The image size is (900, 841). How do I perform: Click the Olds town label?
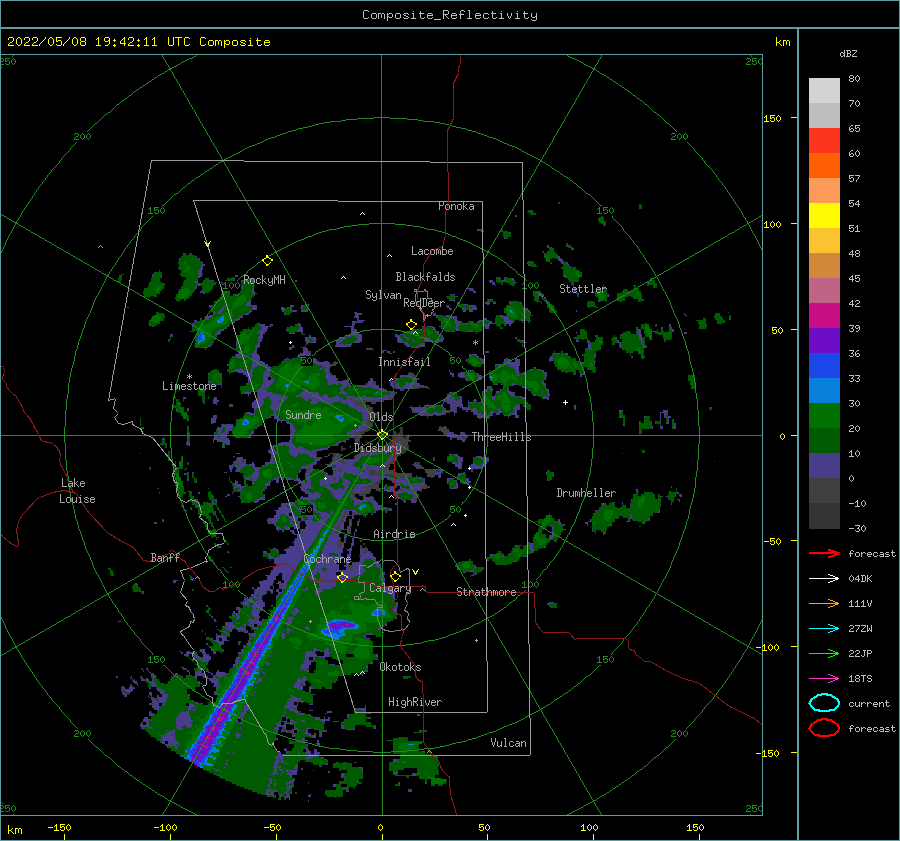(x=381, y=417)
